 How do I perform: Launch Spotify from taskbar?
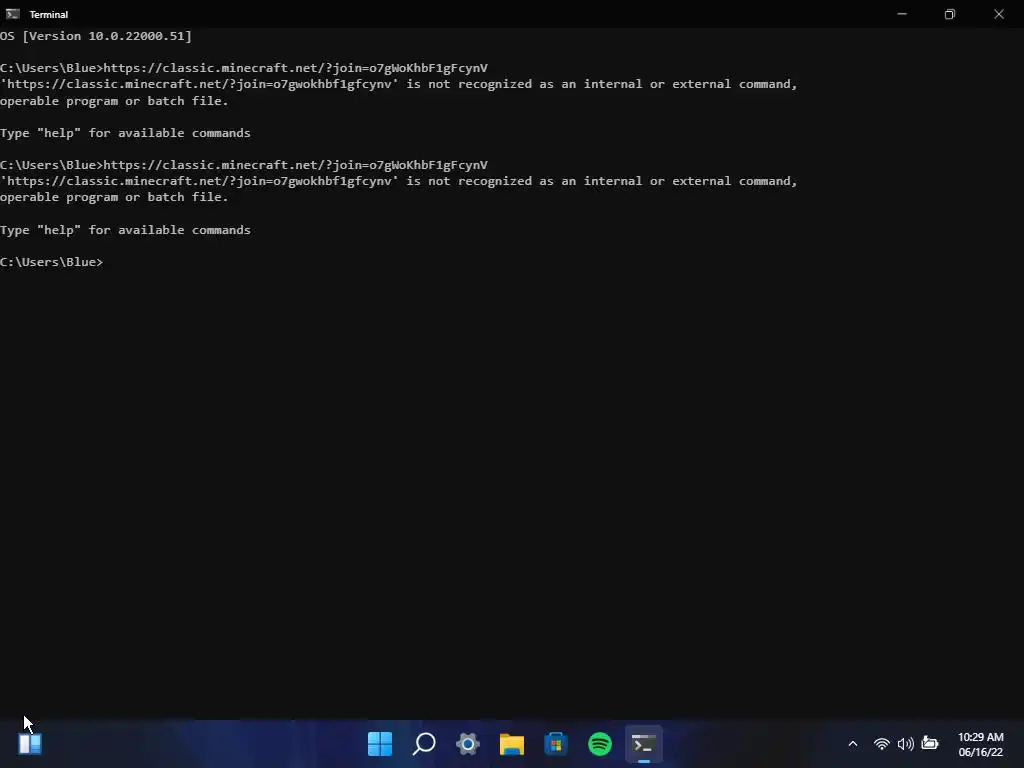600,743
